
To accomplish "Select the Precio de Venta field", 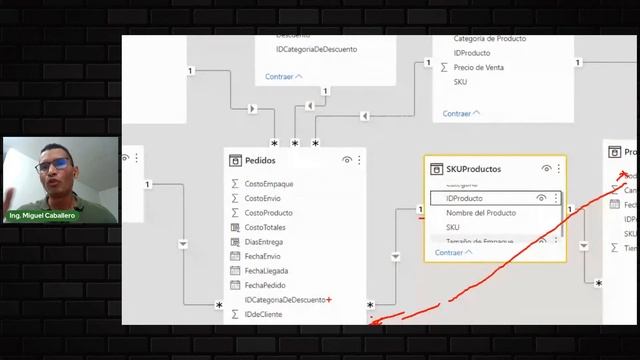I will 478,68.
